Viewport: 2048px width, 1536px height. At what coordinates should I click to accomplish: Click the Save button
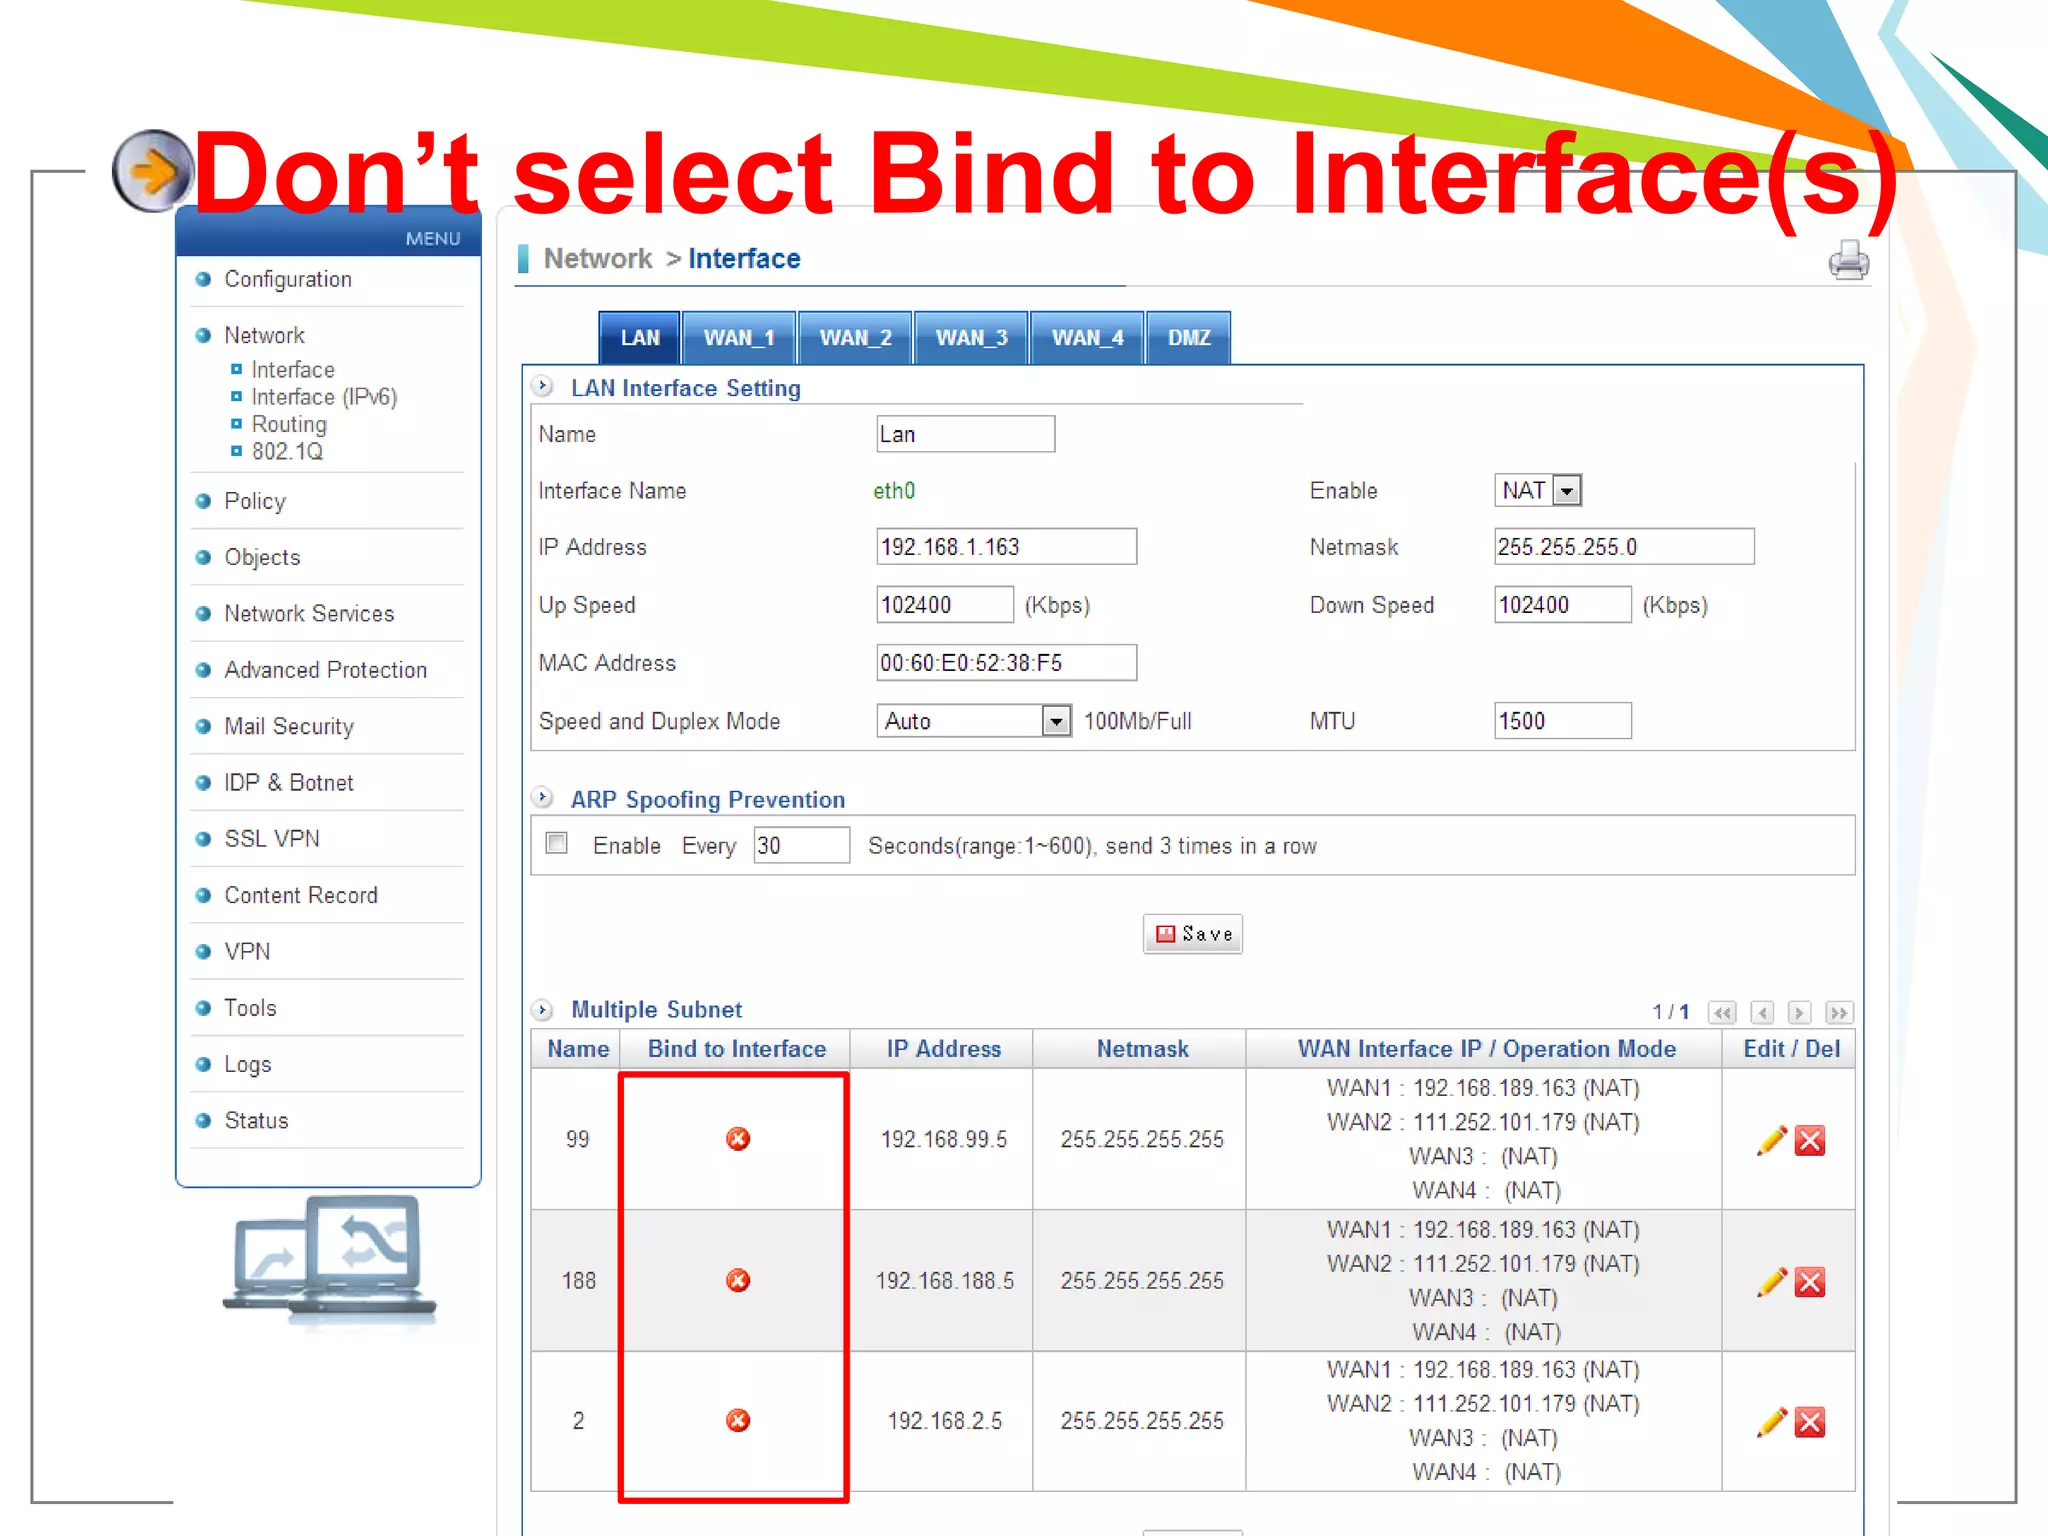pyautogui.click(x=1193, y=934)
